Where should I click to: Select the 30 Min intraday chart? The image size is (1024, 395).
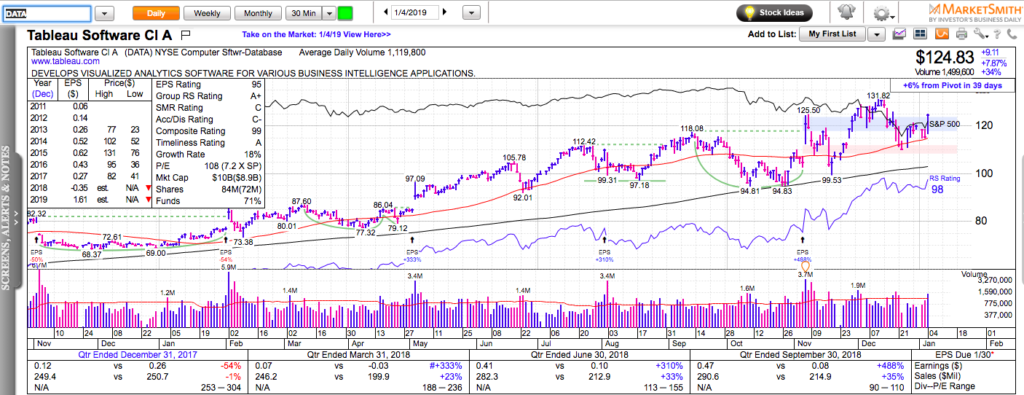(305, 13)
